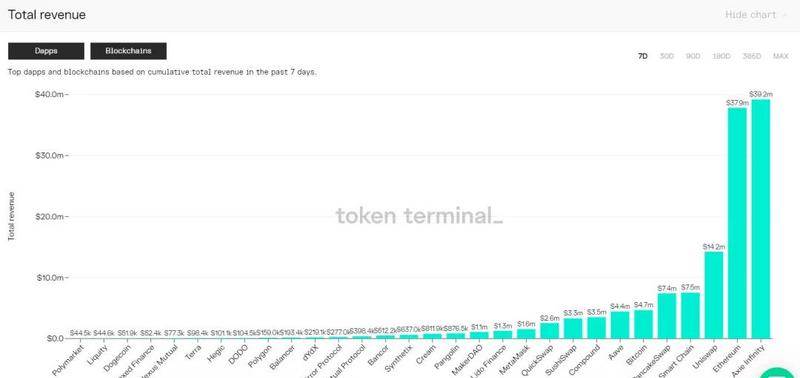Click the token terminal watermark logo
The height and width of the screenshot is (378, 800).
(419, 216)
